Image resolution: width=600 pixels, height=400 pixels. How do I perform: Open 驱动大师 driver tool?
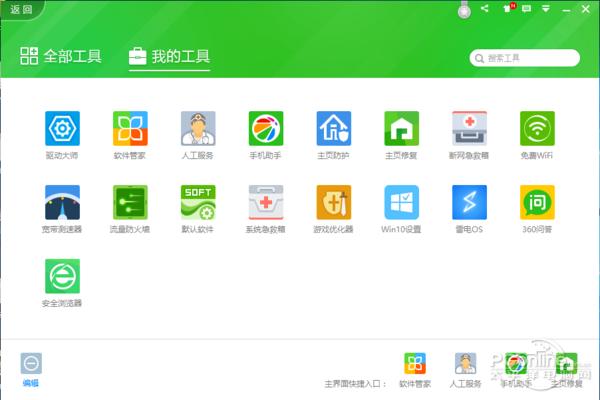click(62, 128)
